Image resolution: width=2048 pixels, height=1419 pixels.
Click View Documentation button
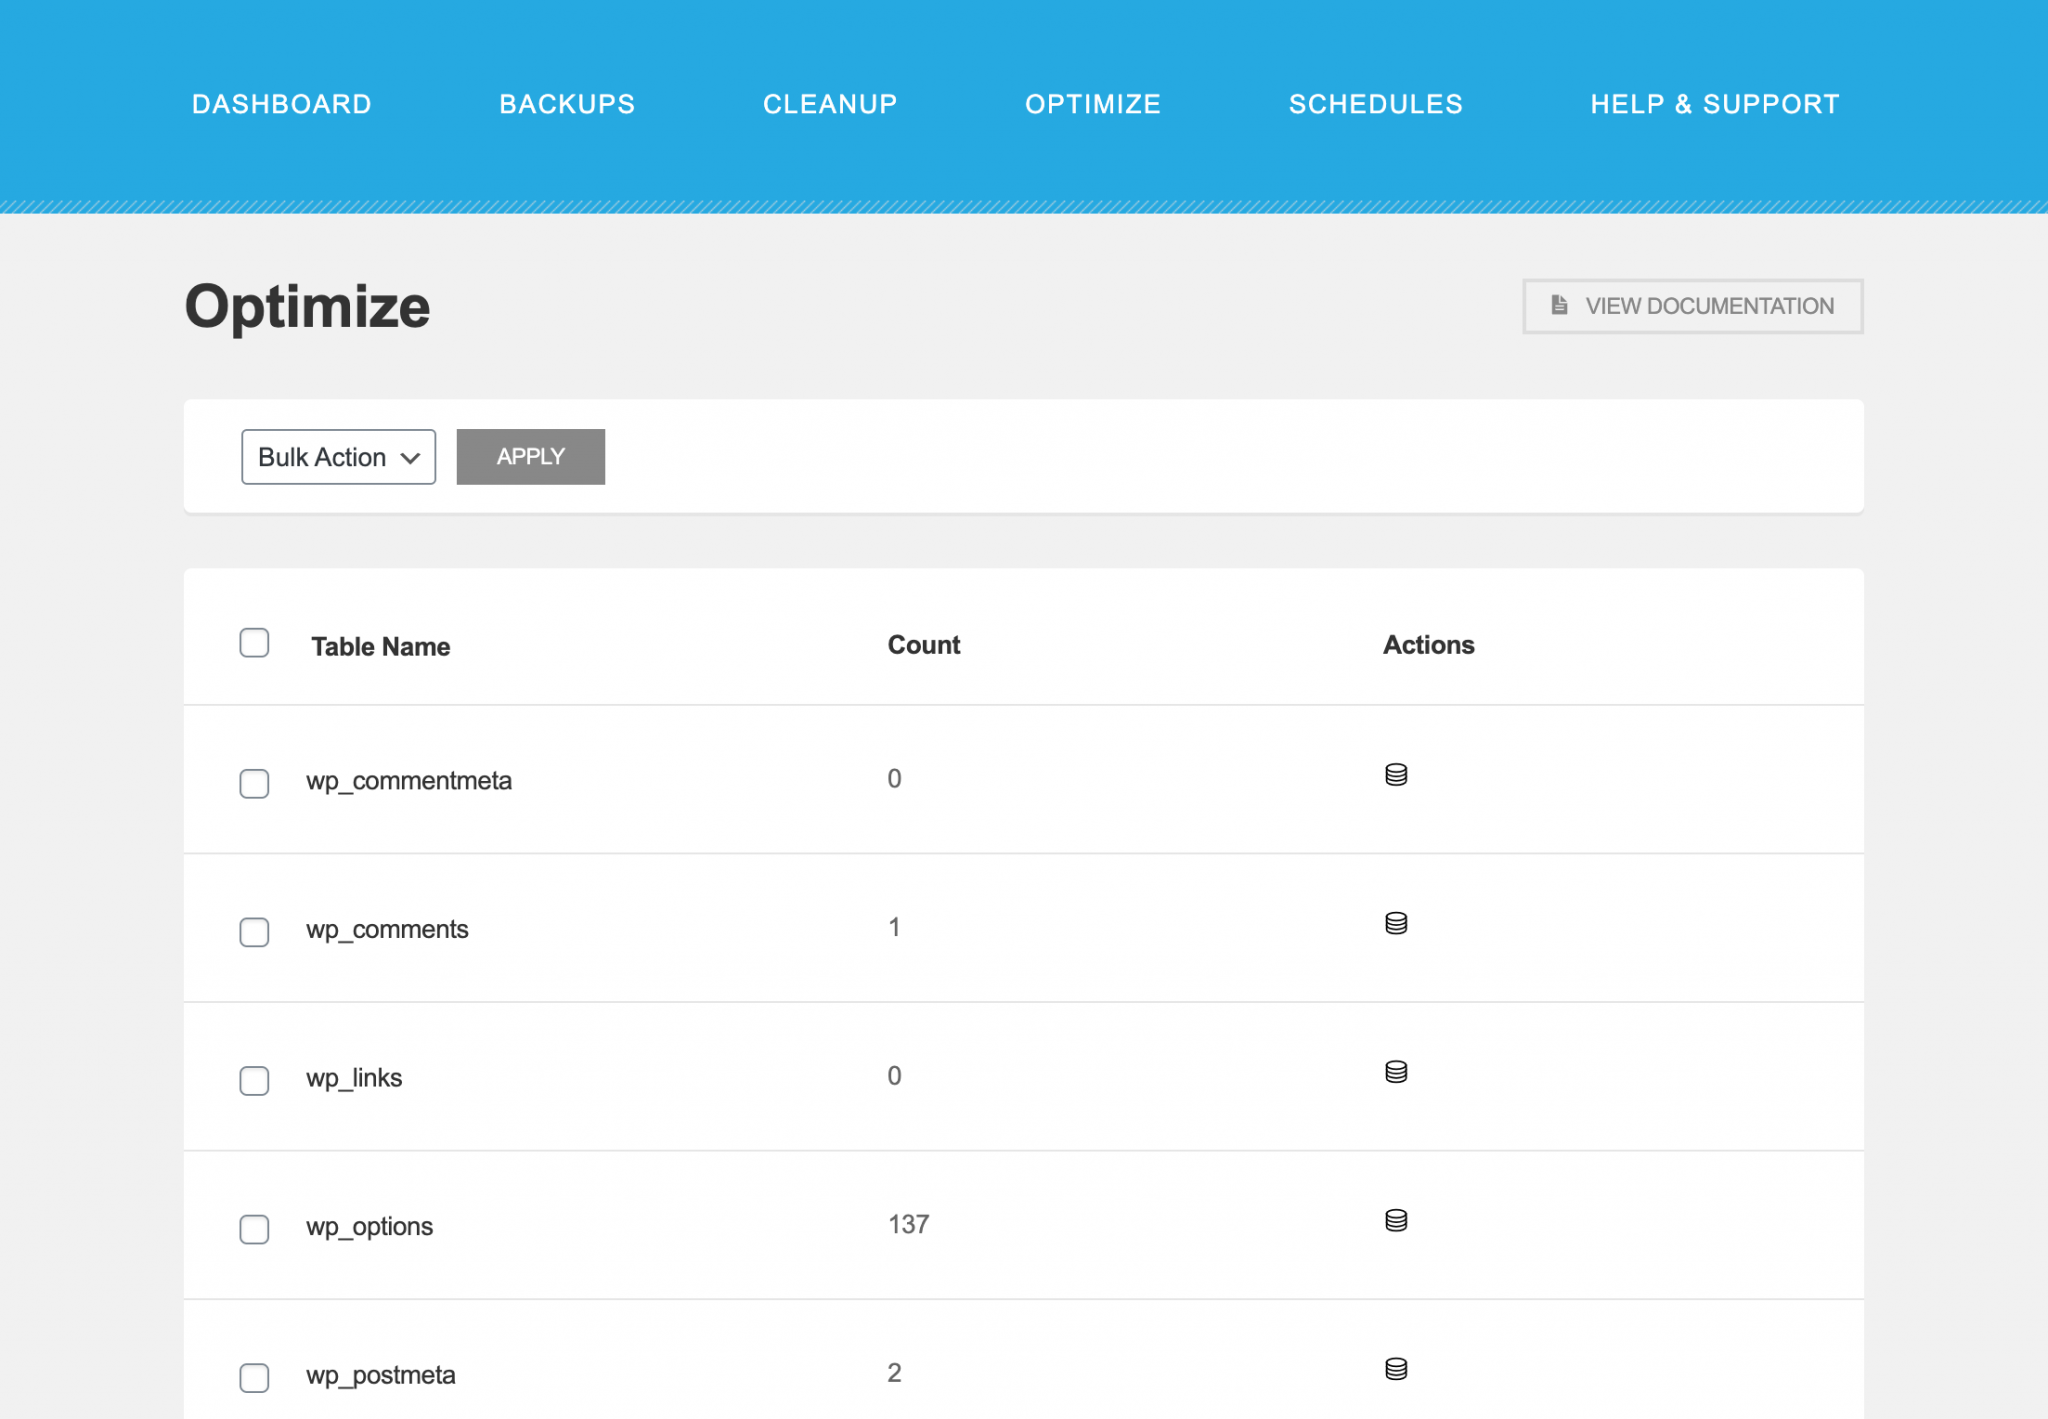(1692, 306)
